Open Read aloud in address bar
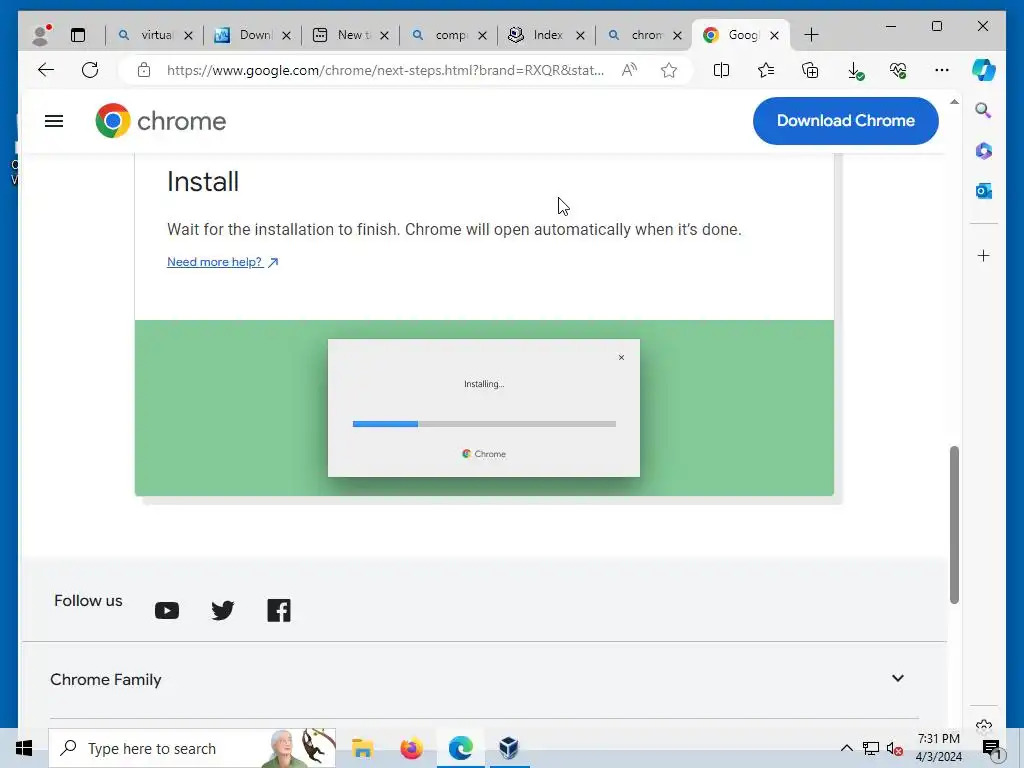Image resolution: width=1024 pixels, height=768 pixels. pyautogui.click(x=629, y=70)
